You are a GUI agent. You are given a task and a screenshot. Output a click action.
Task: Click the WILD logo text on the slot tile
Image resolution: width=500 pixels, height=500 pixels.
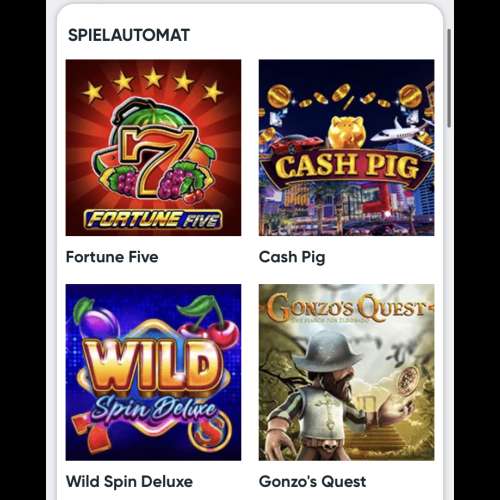tap(152, 366)
